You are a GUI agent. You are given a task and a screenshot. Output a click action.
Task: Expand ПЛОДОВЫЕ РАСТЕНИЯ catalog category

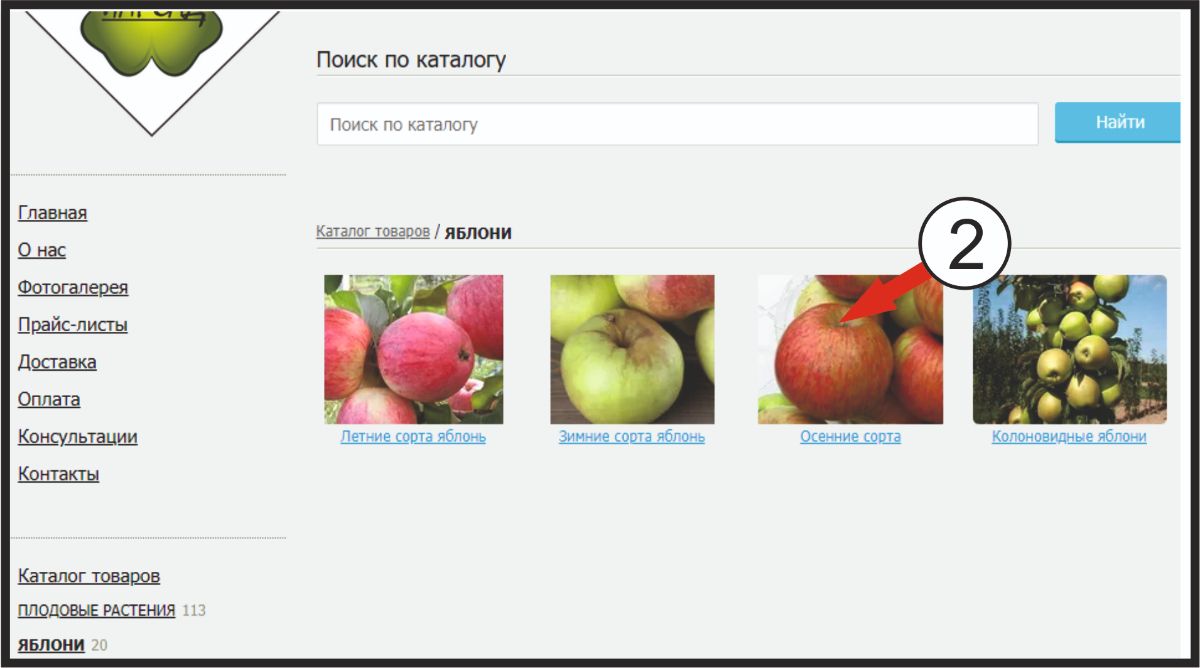click(96, 610)
